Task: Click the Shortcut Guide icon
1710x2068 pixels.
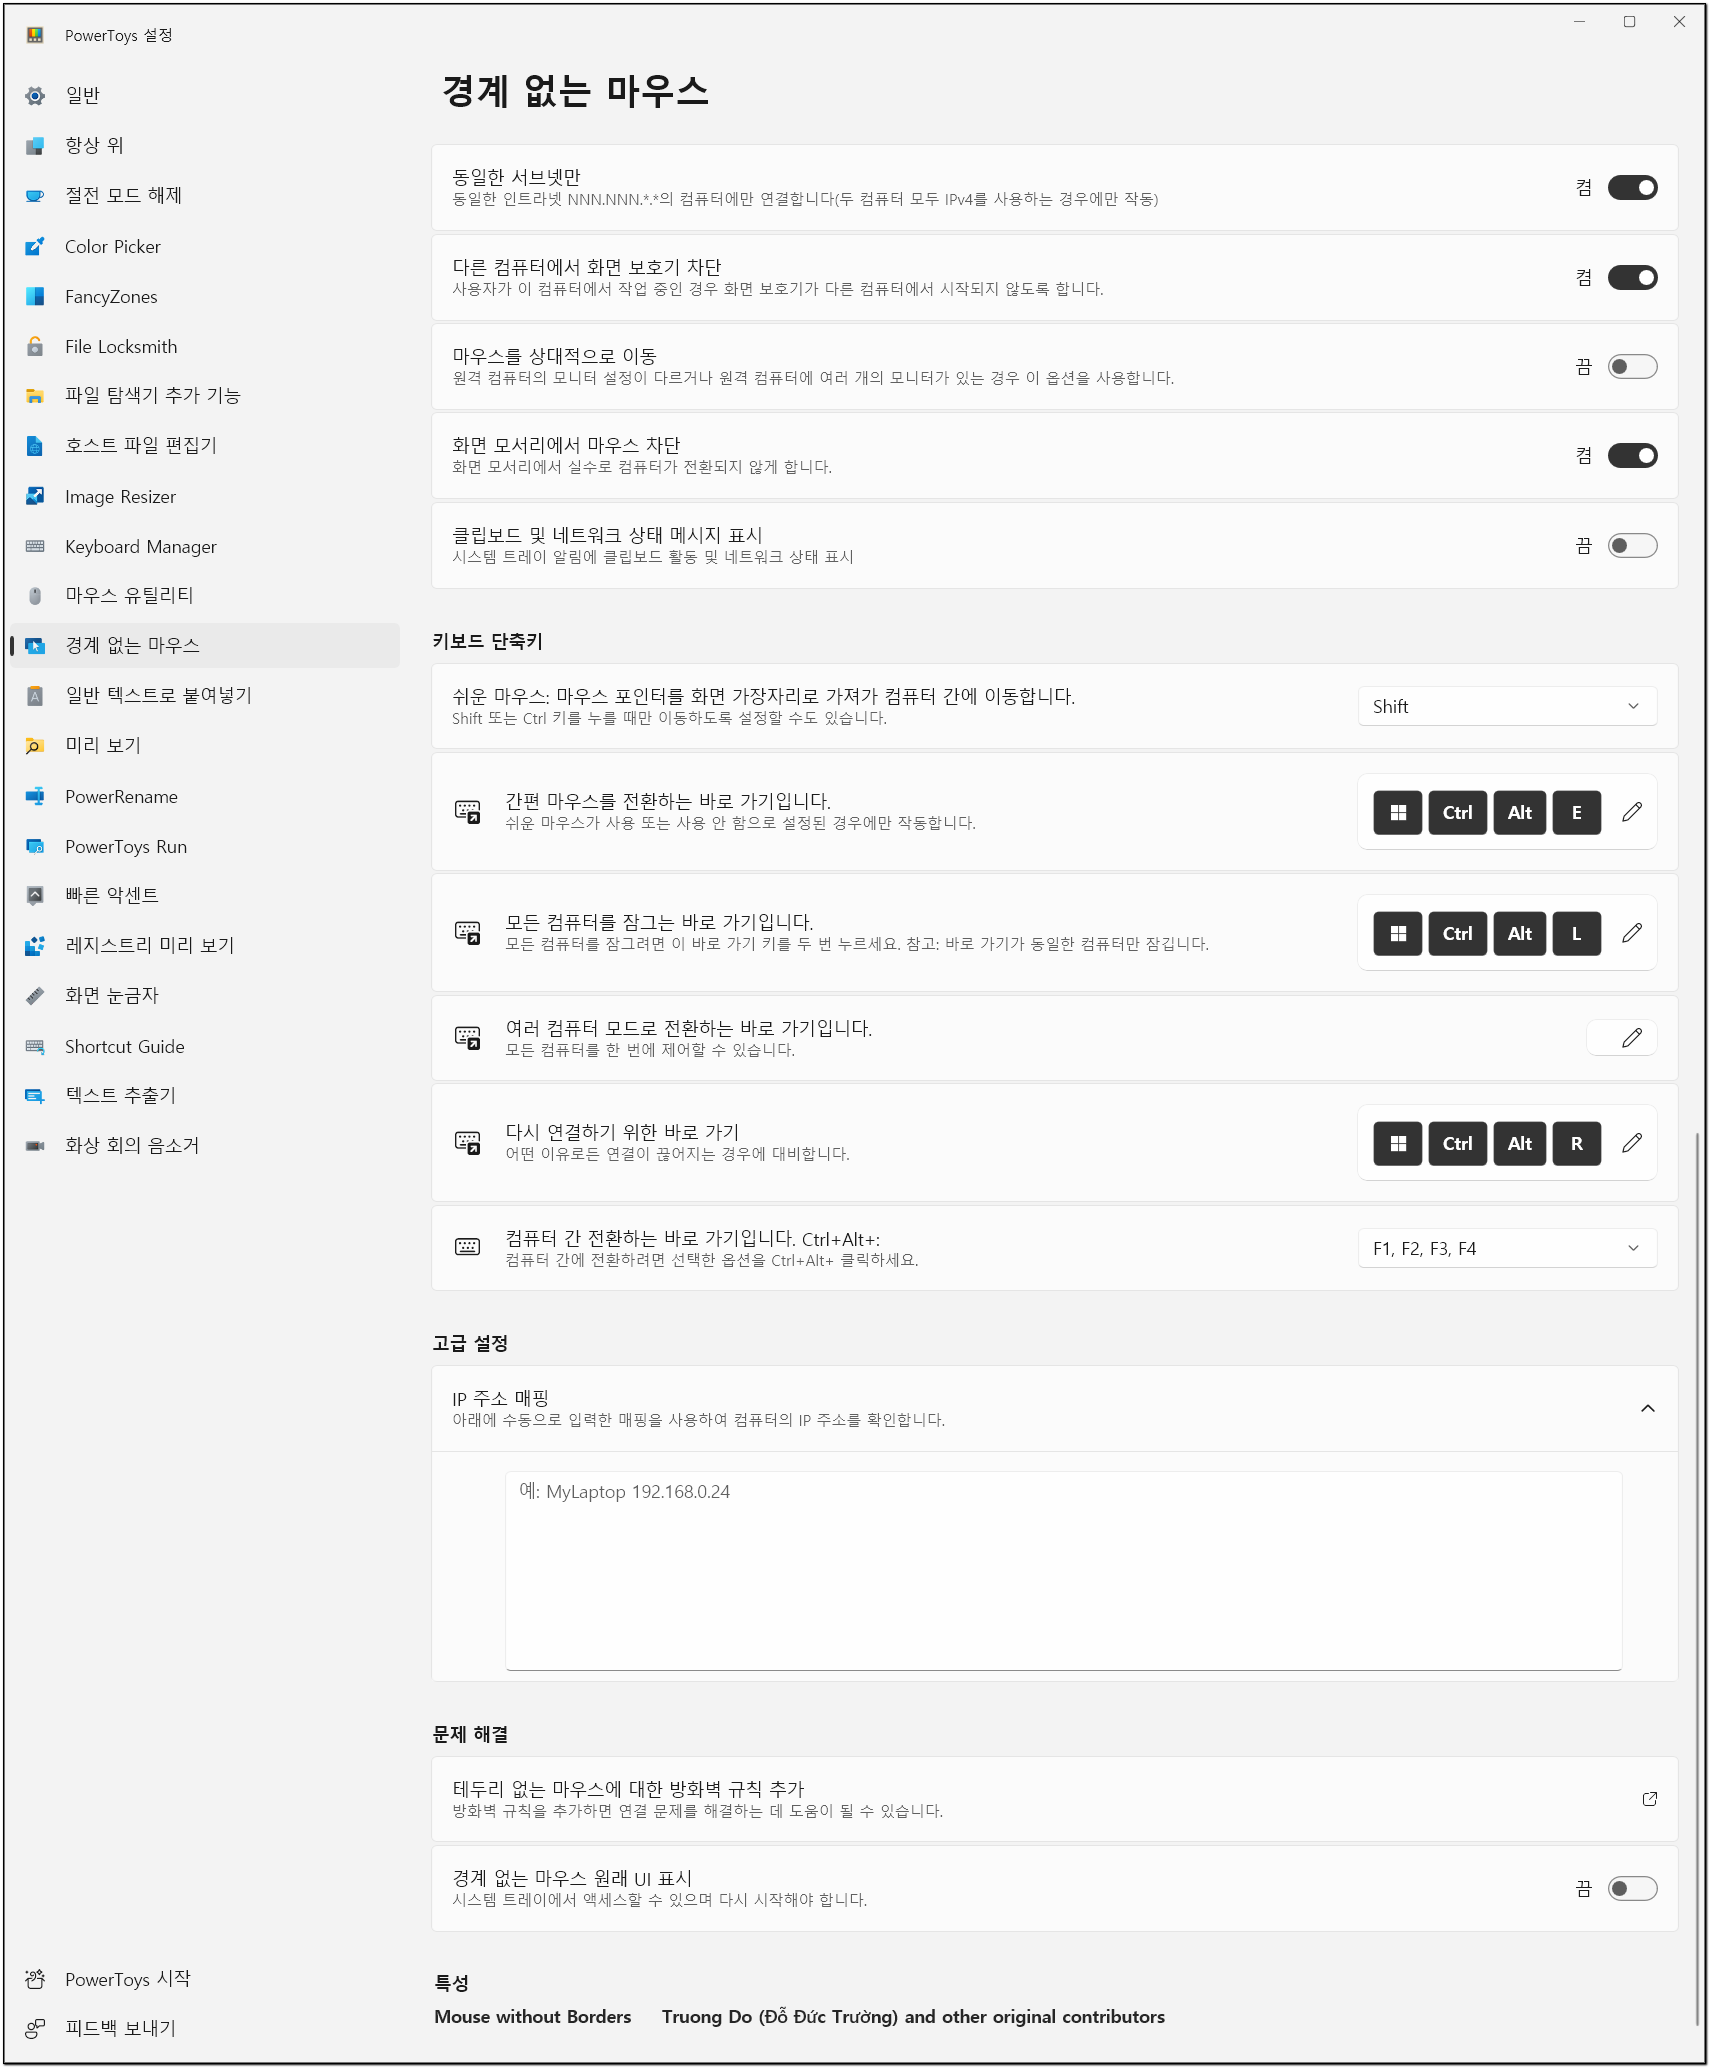Action: pyautogui.click(x=35, y=1046)
